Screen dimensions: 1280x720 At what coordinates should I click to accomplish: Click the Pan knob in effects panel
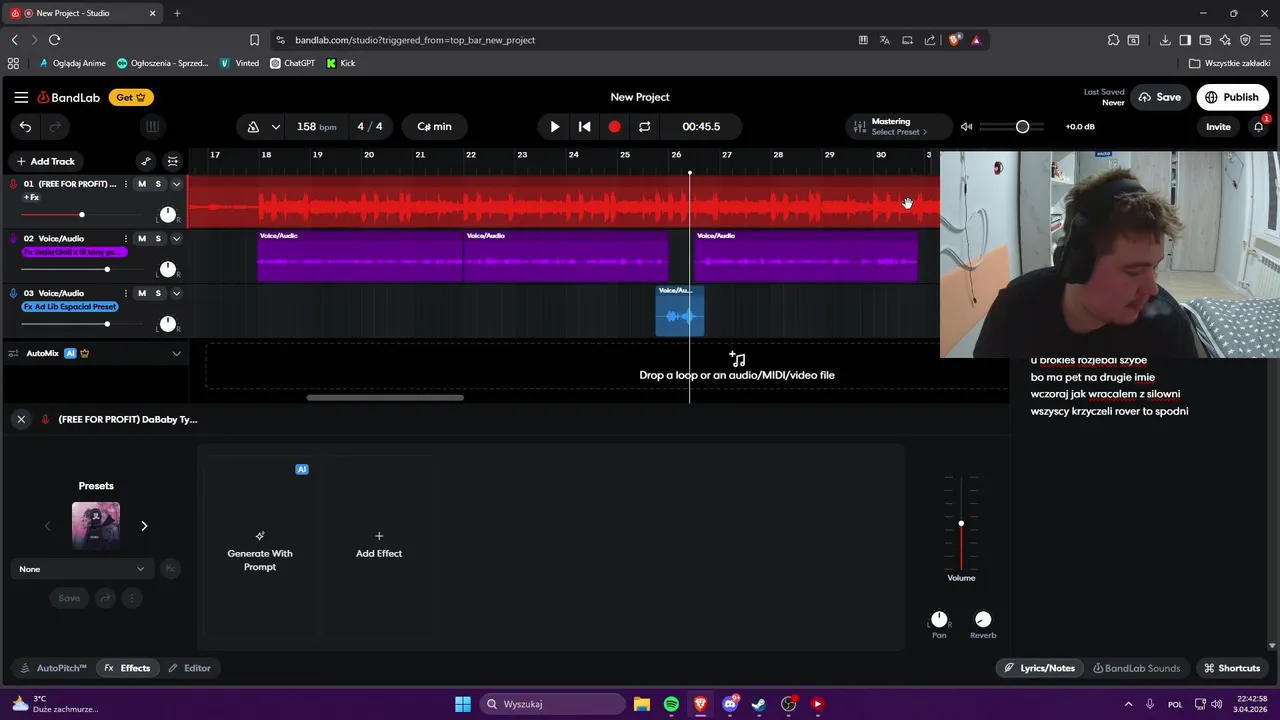click(939, 620)
